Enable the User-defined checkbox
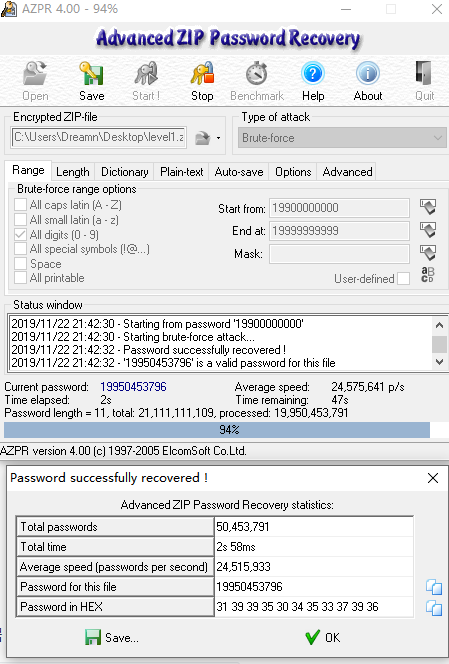Screen dimensions: 449x664 pos(404,279)
